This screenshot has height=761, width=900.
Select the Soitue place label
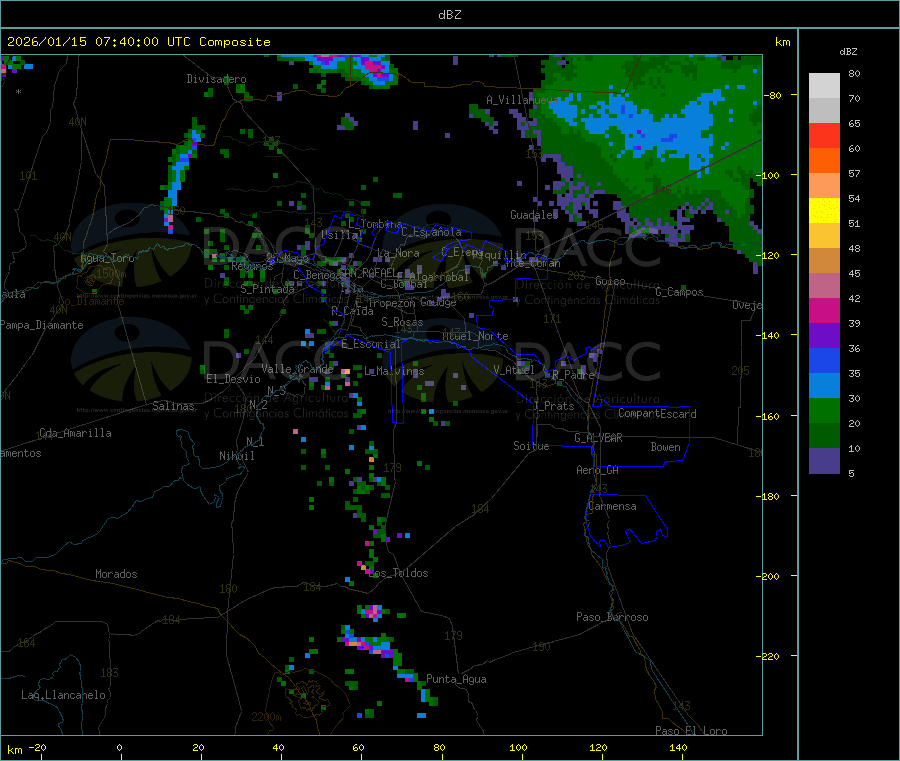click(x=531, y=446)
